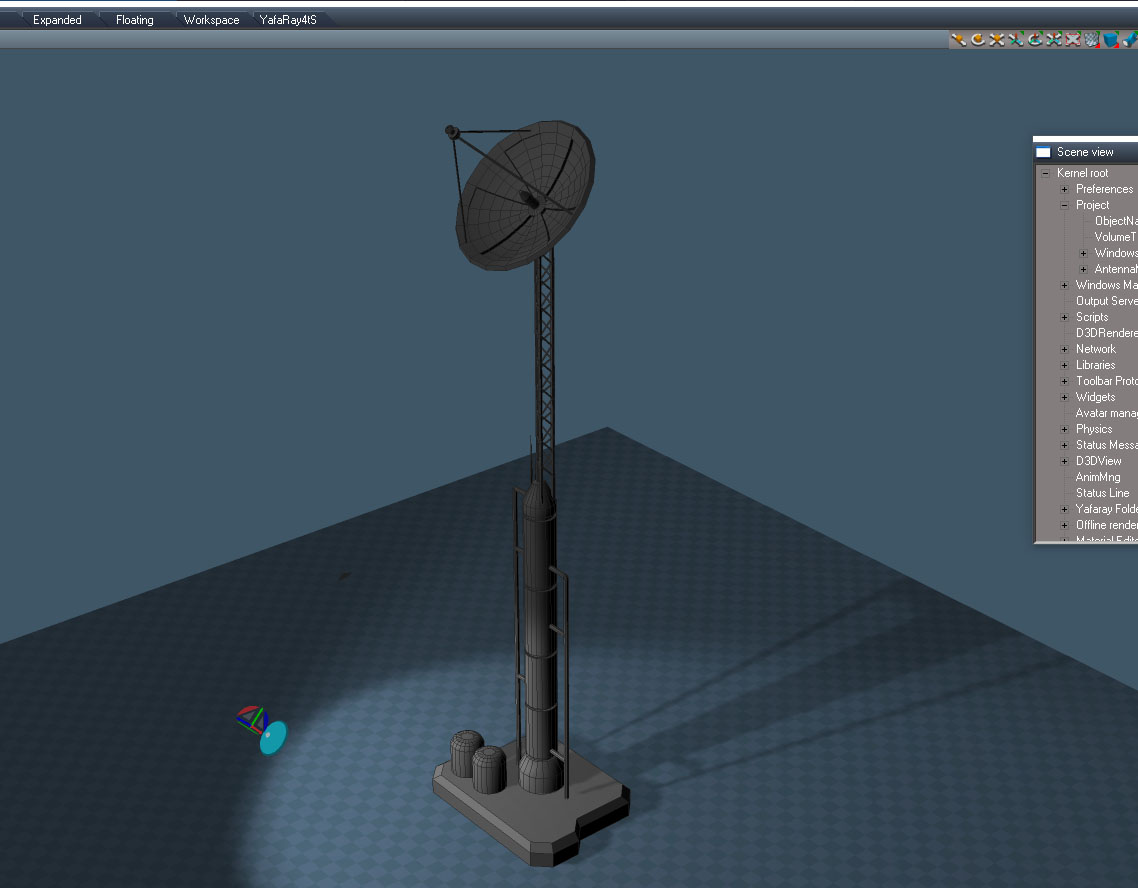Expand the D3DView node
Viewport: 1138px width, 888px height.
coord(1064,461)
